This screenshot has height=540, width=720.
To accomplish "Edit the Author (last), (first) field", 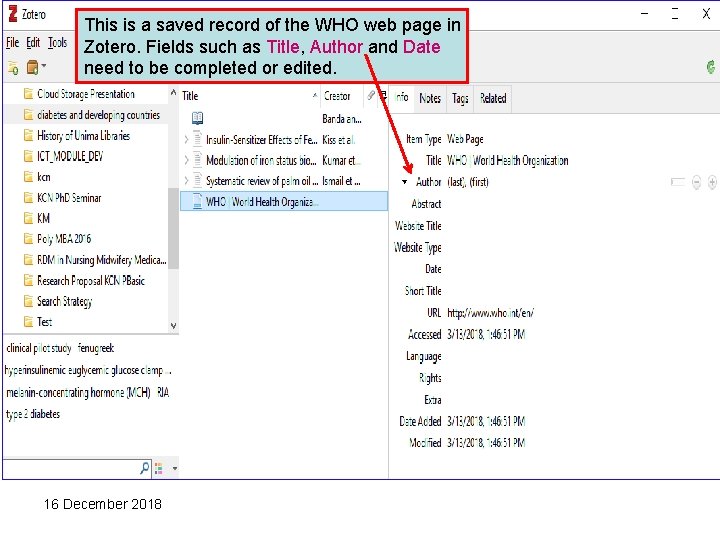I will pos(468,182).
